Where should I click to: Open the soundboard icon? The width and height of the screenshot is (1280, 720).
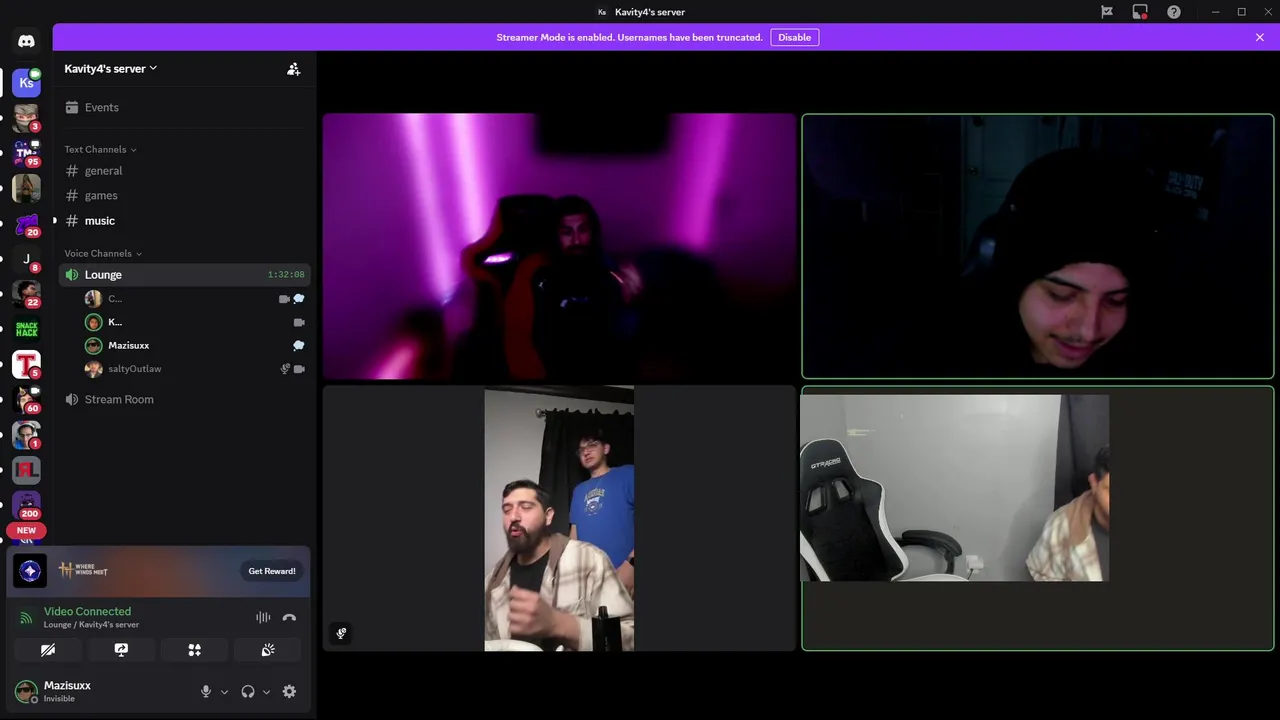[268, 650]
